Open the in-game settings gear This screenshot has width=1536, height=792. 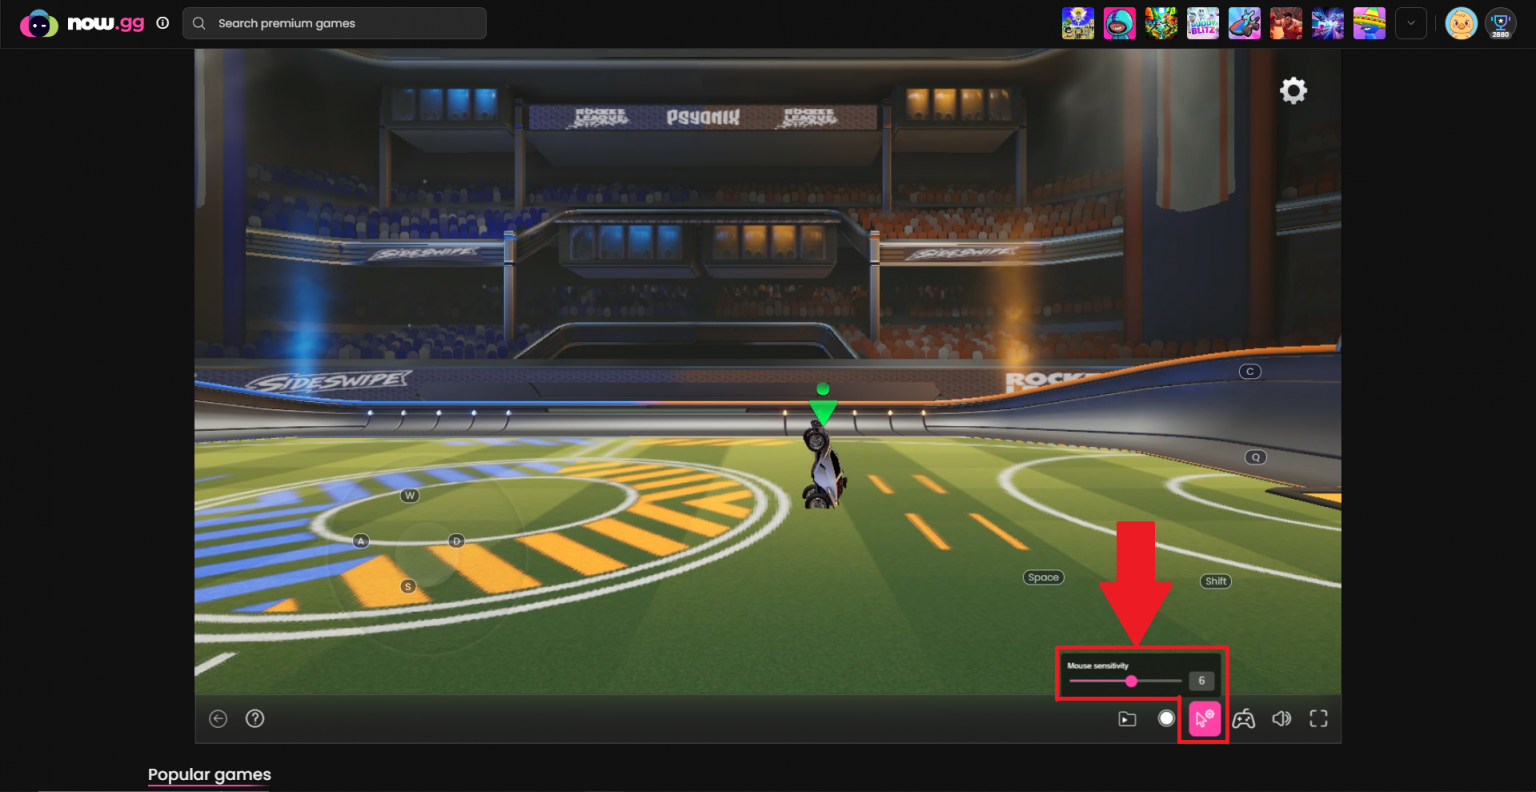pyautogui.click(x=1293, y=91)
